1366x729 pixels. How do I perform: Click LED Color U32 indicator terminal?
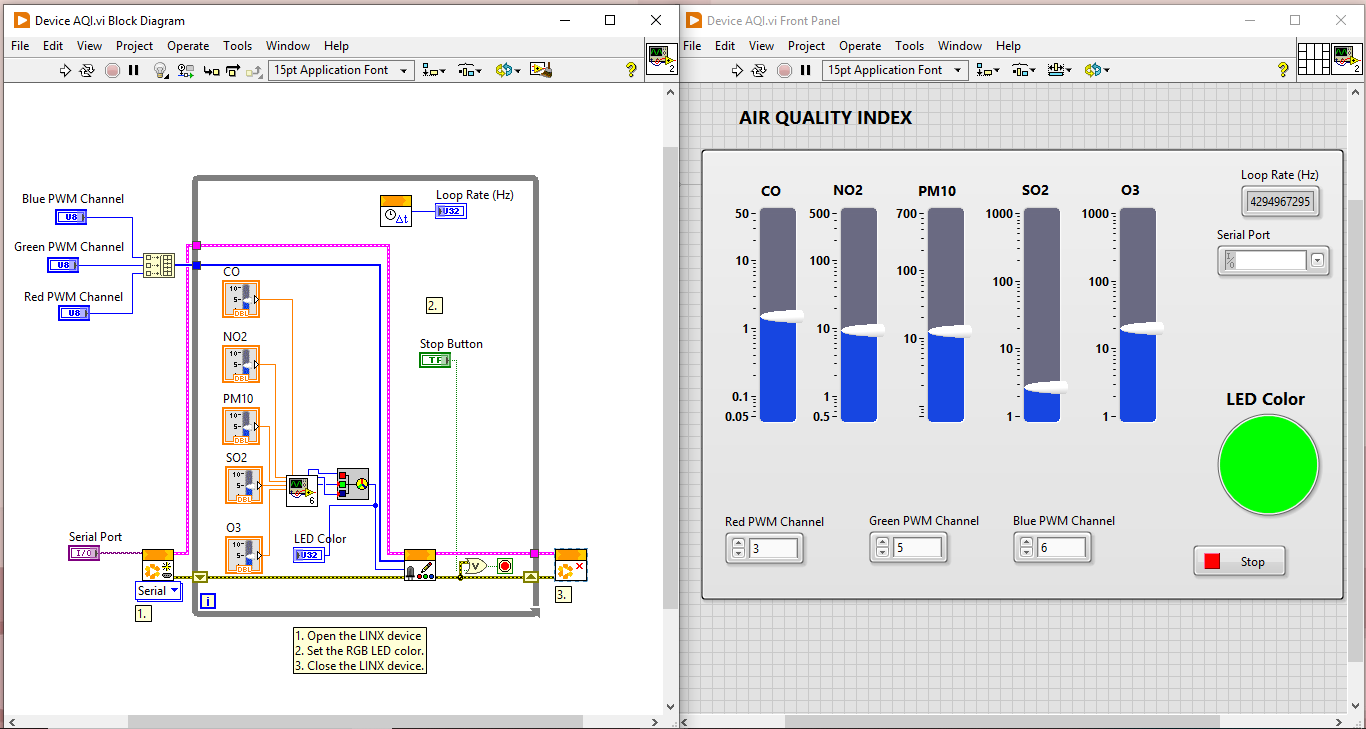click(309, 555)
